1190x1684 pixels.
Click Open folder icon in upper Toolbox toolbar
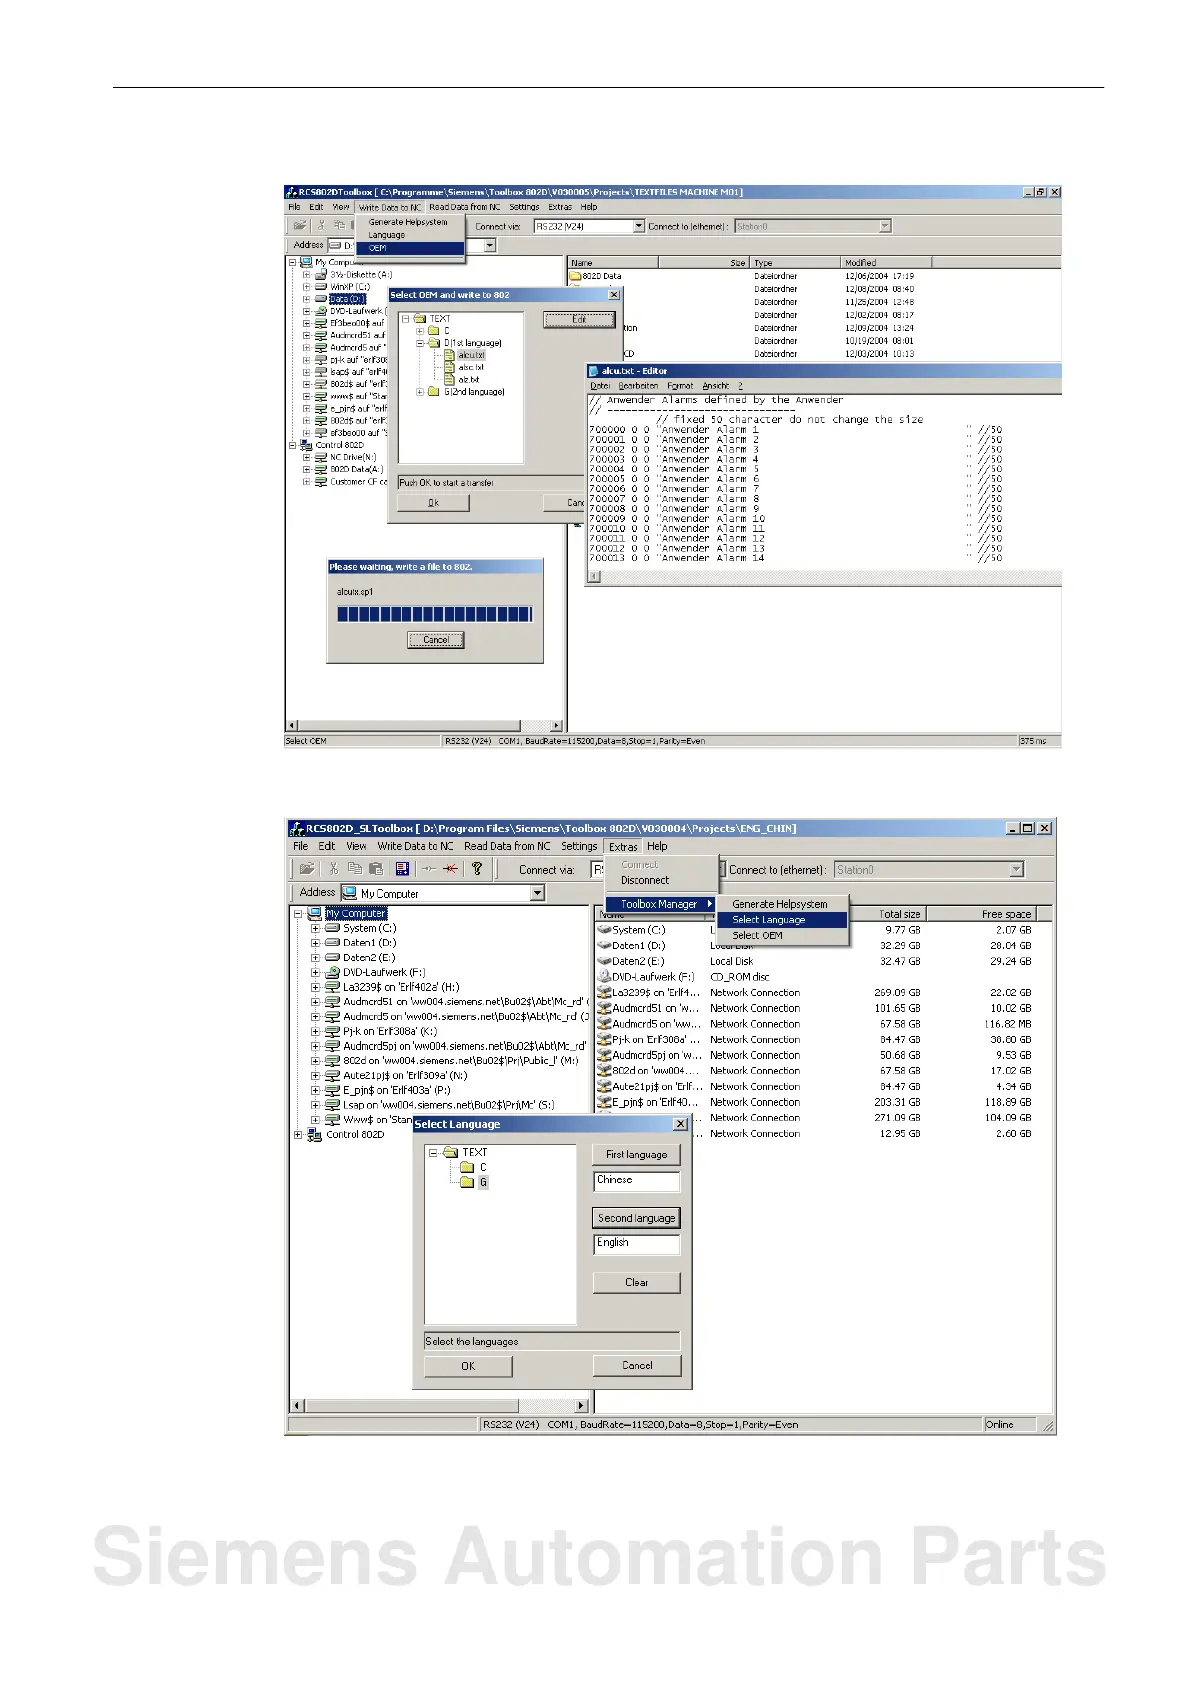(299, 226)
